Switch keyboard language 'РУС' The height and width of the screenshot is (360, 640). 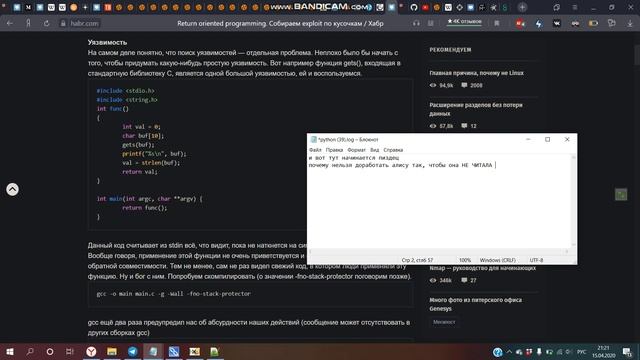click(x=582, y=351)
